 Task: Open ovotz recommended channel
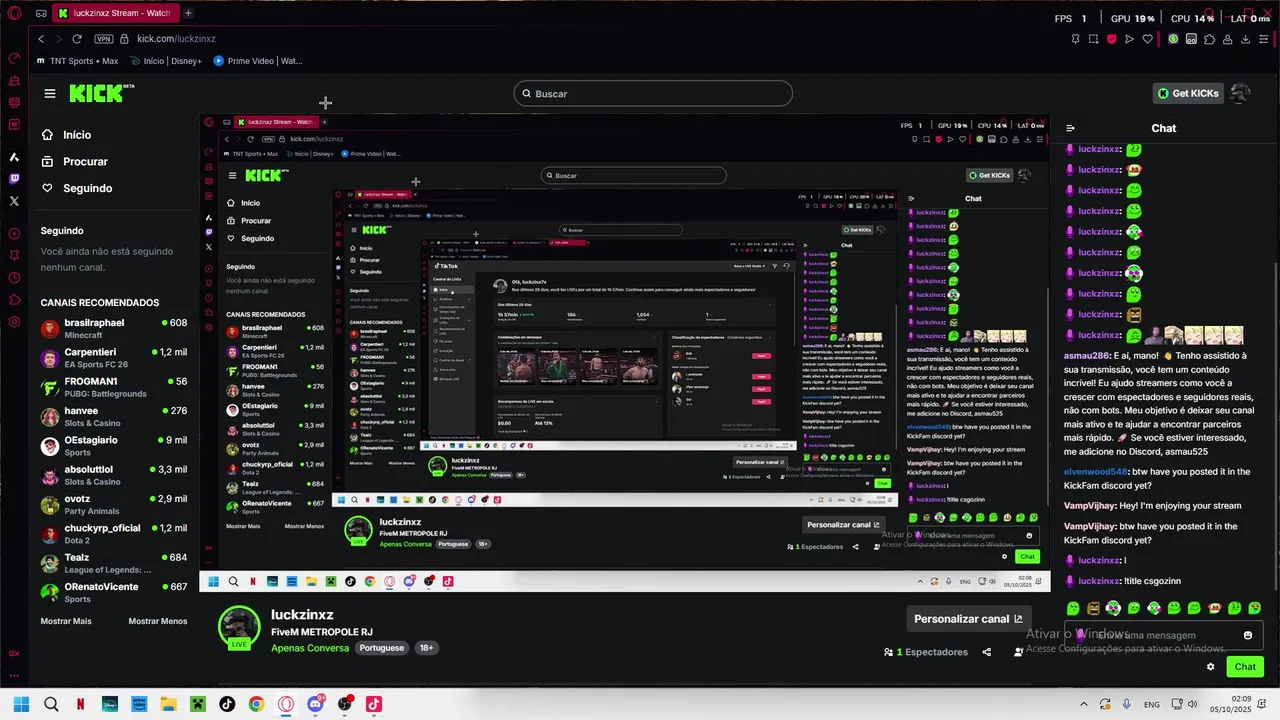(114, 504)
